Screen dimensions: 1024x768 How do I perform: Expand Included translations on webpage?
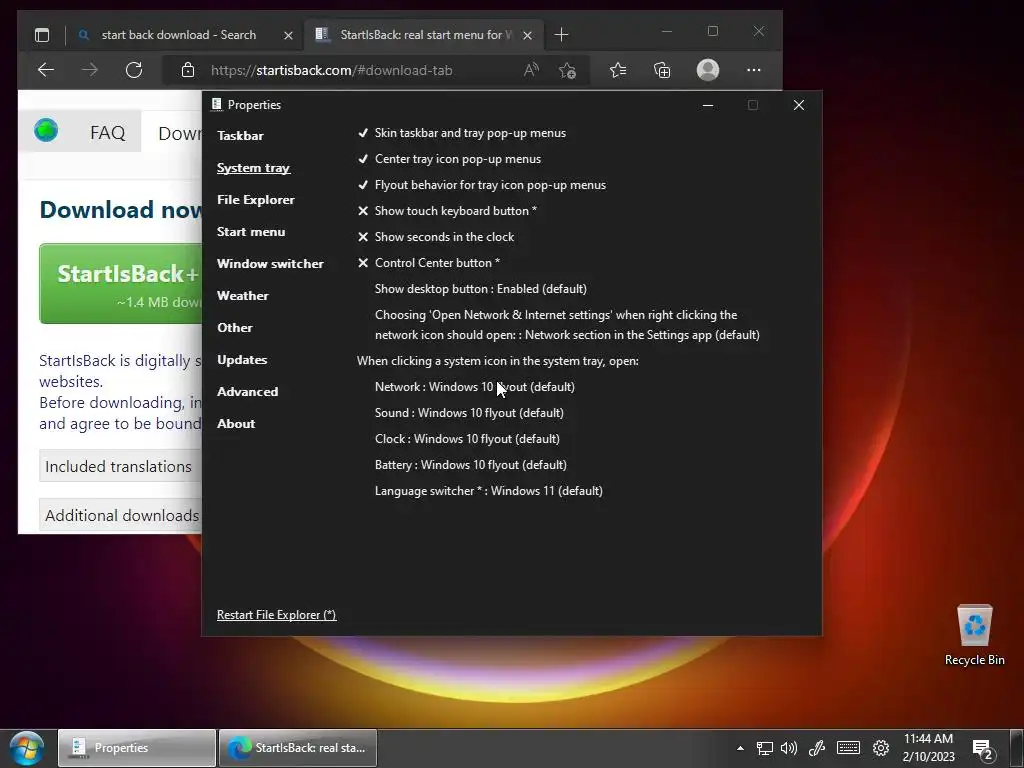click(120, 466)
